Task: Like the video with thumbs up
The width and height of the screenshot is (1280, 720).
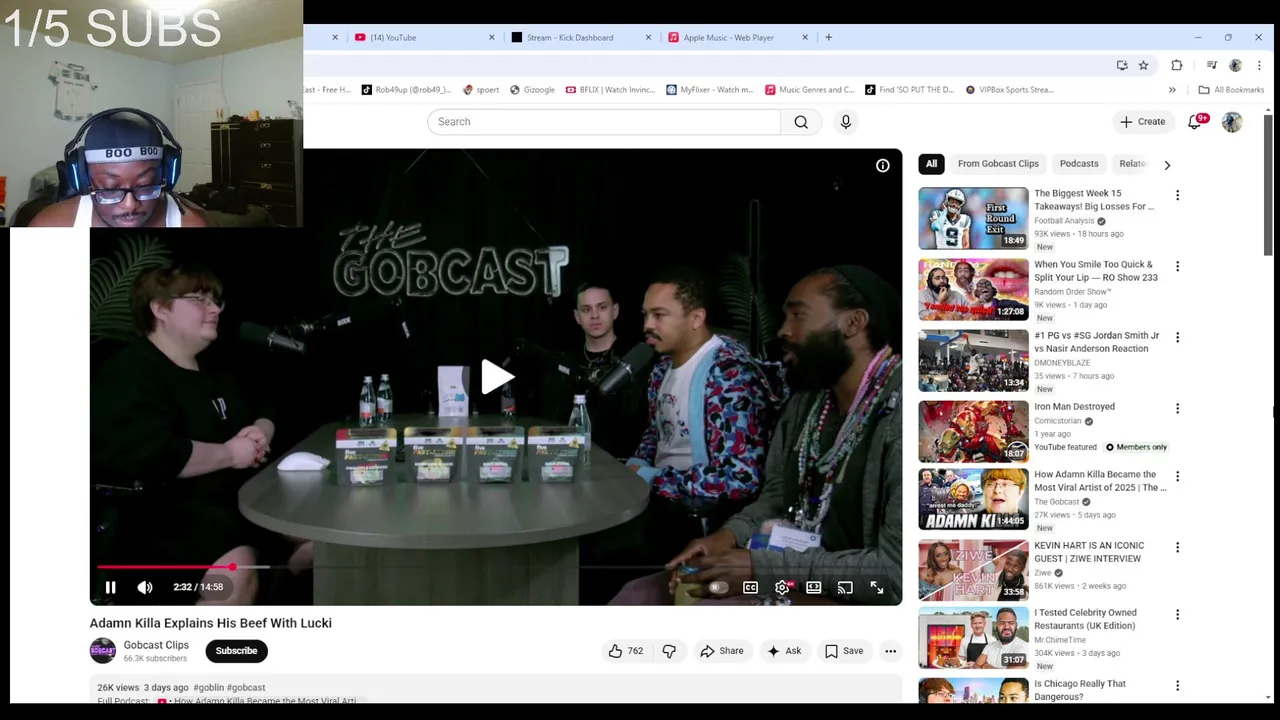Action: (625, 651)
